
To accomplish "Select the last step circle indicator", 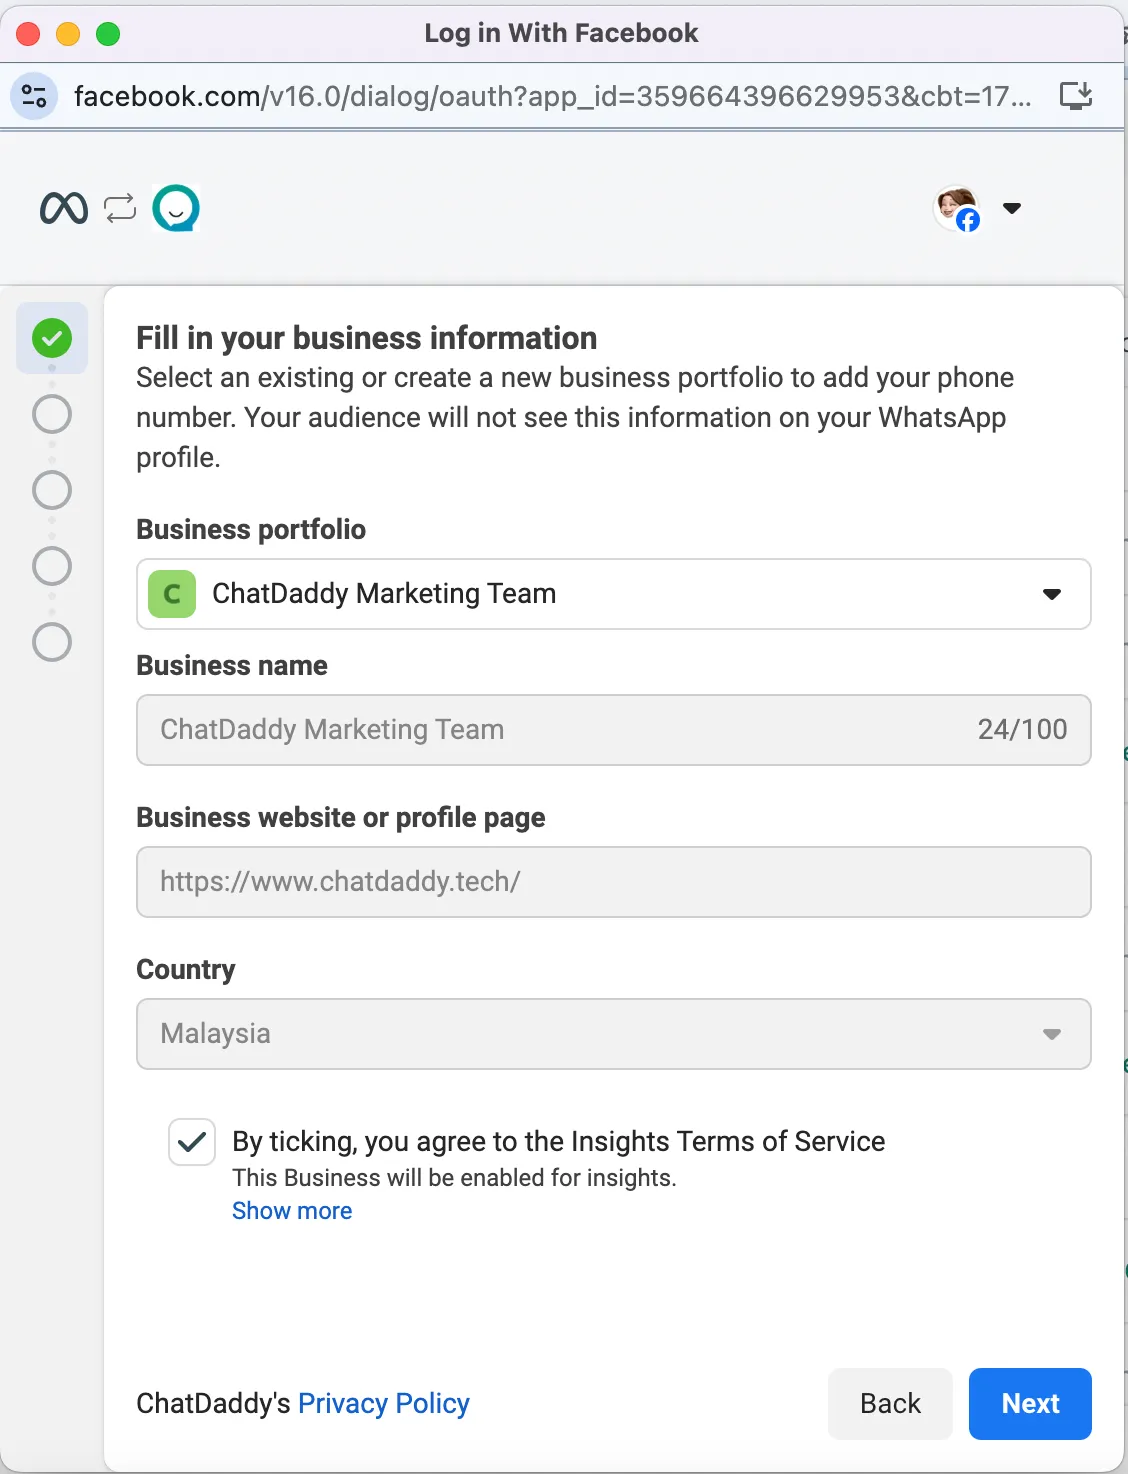I will coord(52,642).
